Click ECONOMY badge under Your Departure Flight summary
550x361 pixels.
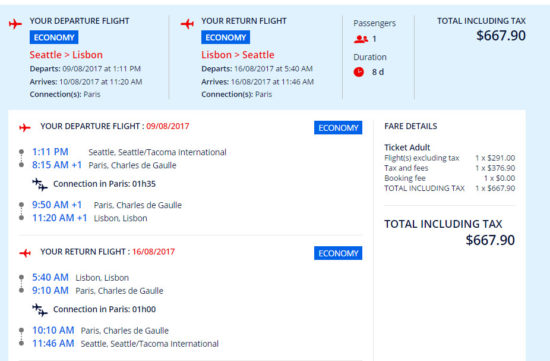coord(54,37)
